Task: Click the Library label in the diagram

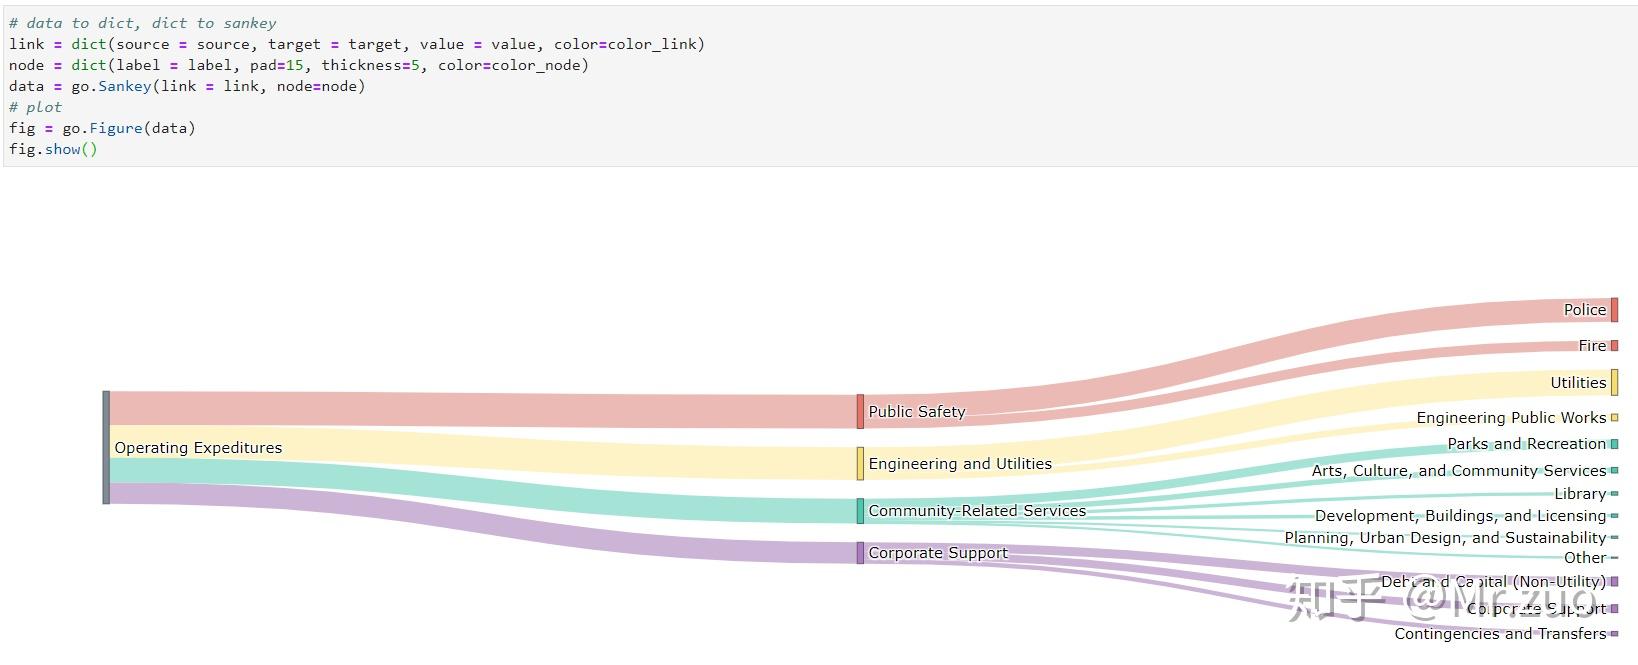Action: pos(1579,494)
